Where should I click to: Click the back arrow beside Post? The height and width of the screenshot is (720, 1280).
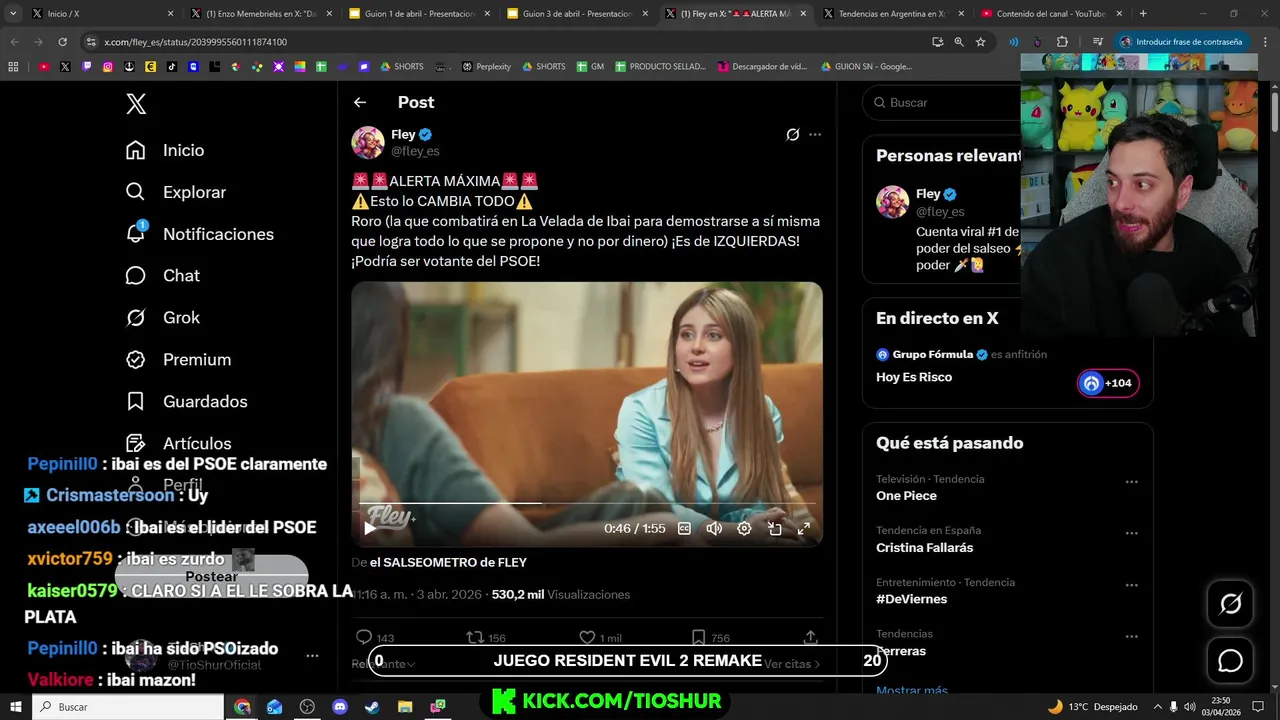360,102
